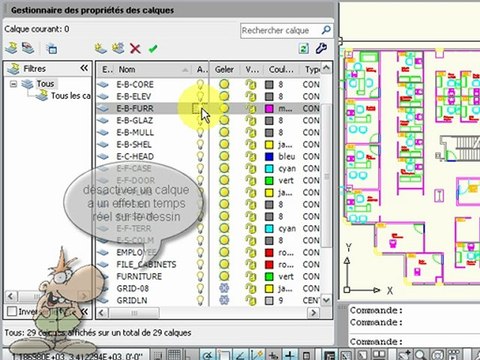The image size is (480, 360).
Task: Click the freeze sun icon of FILE_CABINETS
Action: pos(224,264)
